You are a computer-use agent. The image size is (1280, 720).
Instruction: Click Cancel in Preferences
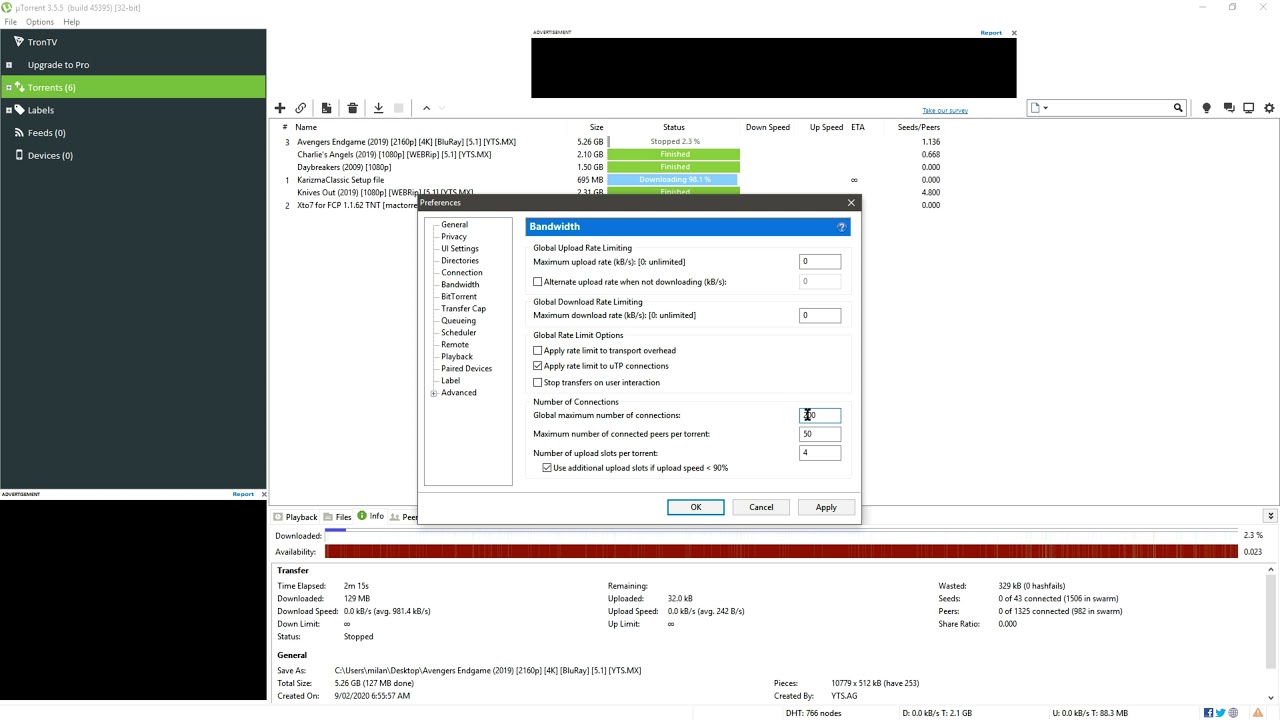[x=761, y=507]
